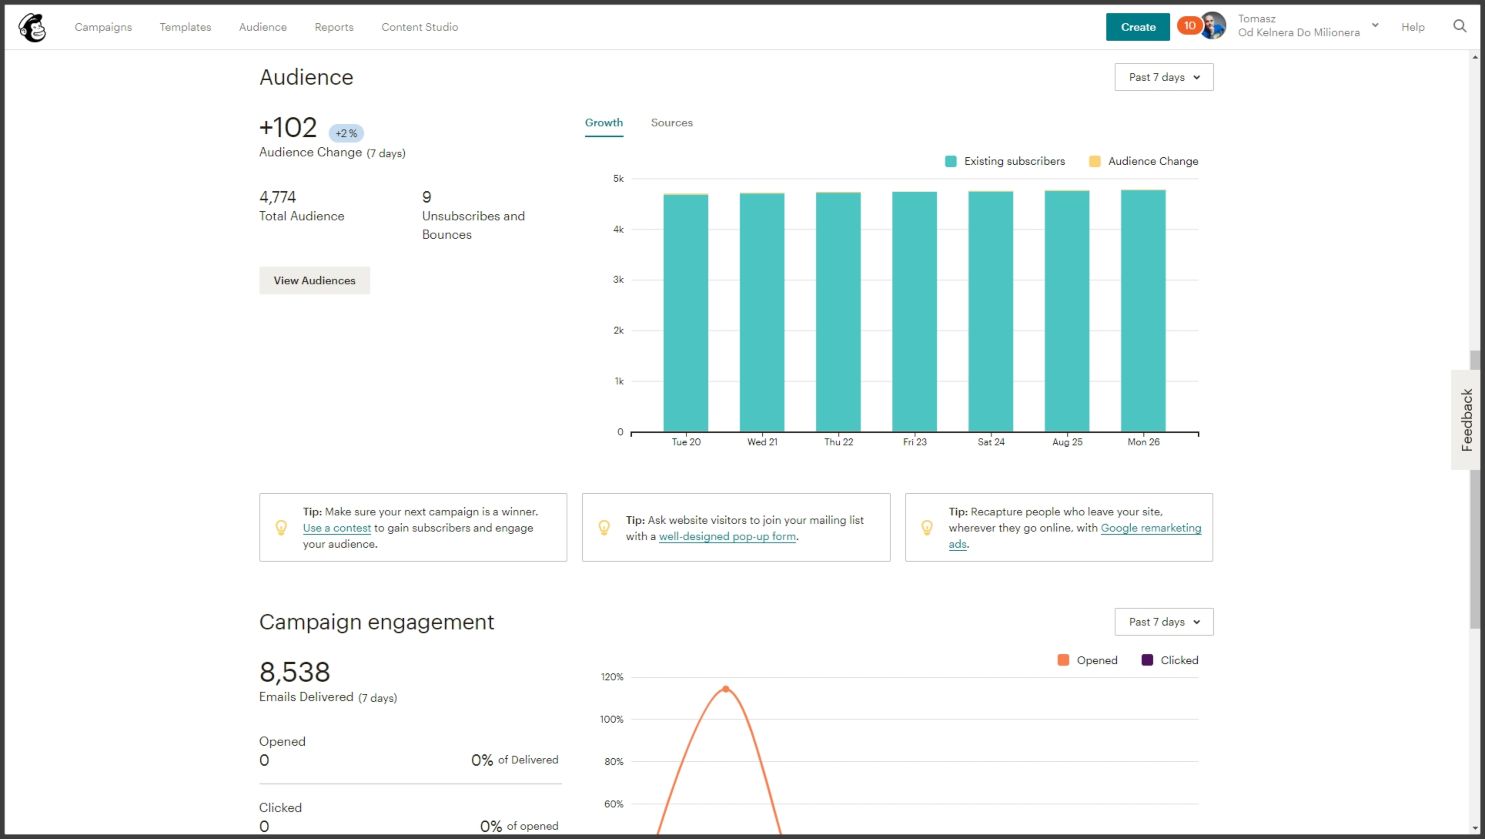The image size is (1485, 839).
Task: Click the orange notification badge showing 10
Action: coord(1189,26)
